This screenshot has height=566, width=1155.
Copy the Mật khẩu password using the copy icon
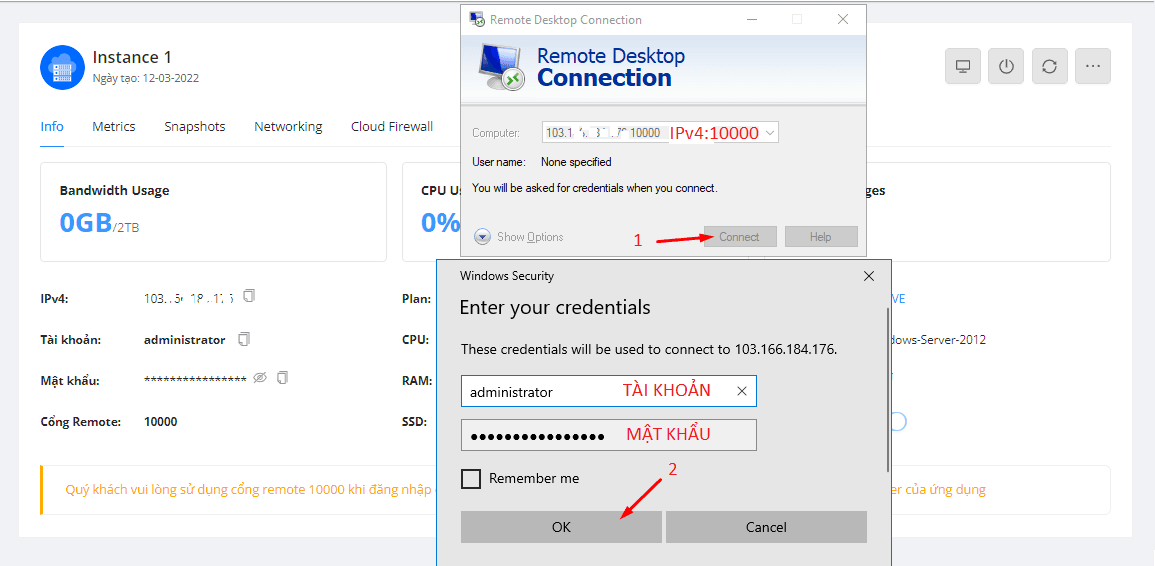coord(282,378)
